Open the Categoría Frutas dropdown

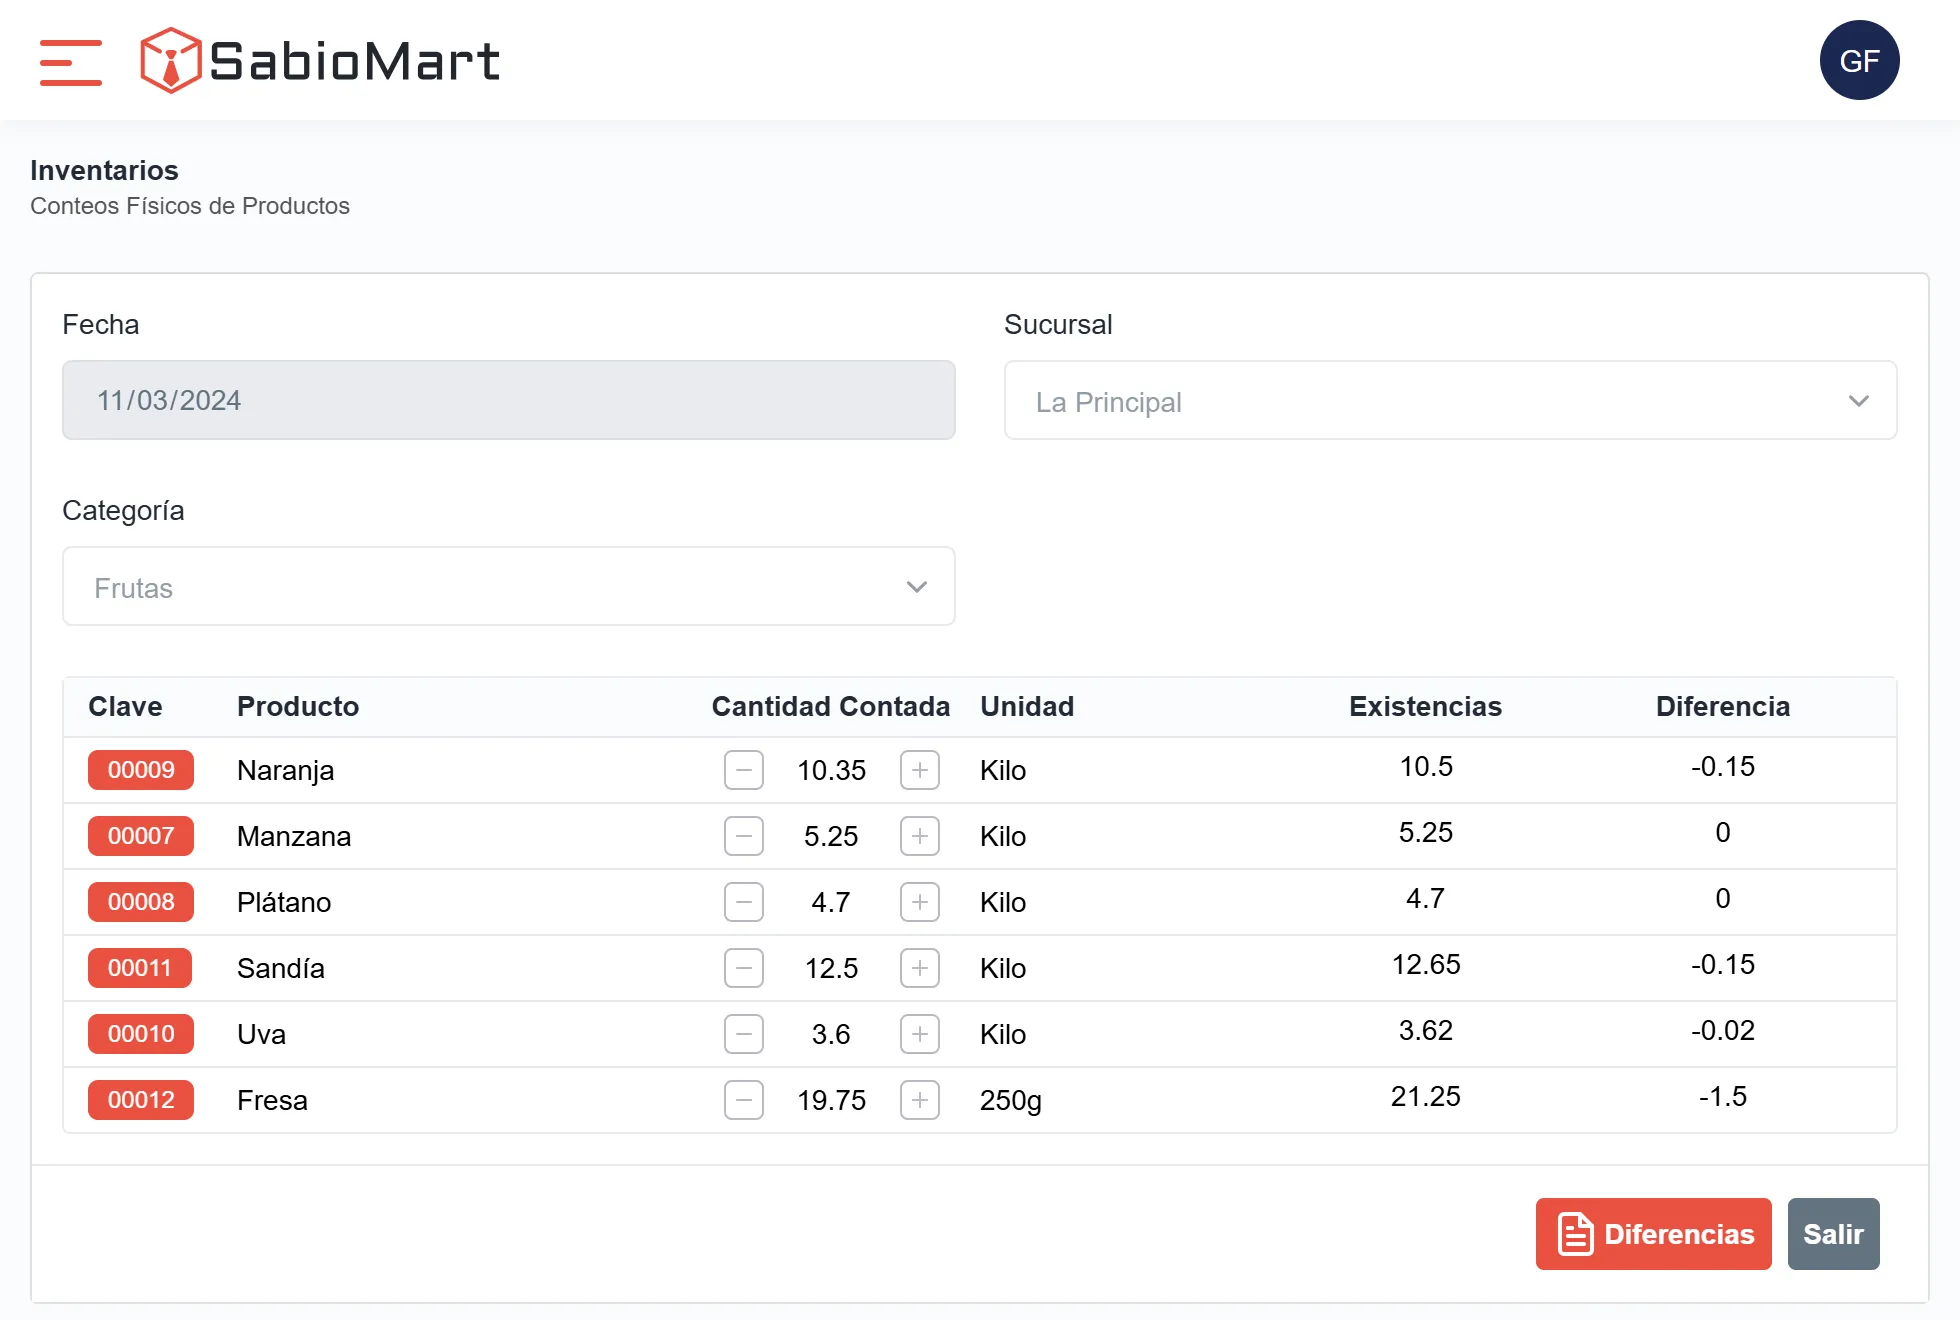pyautogui.click(x=508, y=587)
